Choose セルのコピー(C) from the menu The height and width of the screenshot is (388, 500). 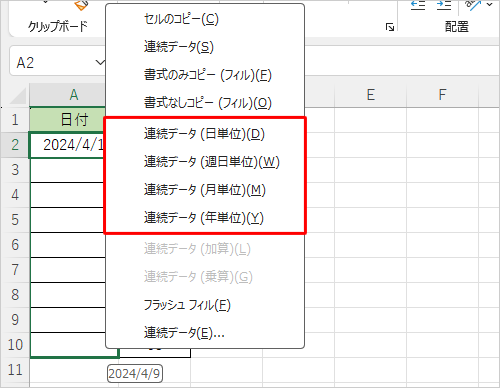point(205,19)
